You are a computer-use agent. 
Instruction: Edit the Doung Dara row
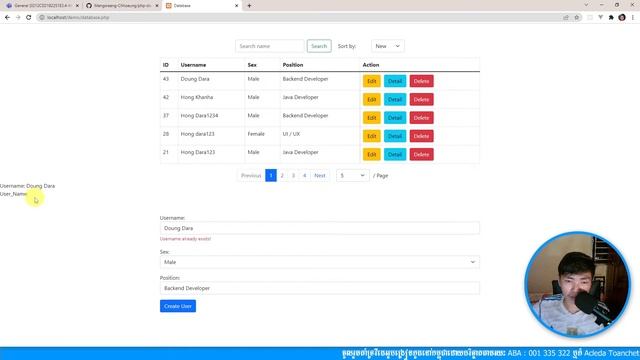coord(371,81)
